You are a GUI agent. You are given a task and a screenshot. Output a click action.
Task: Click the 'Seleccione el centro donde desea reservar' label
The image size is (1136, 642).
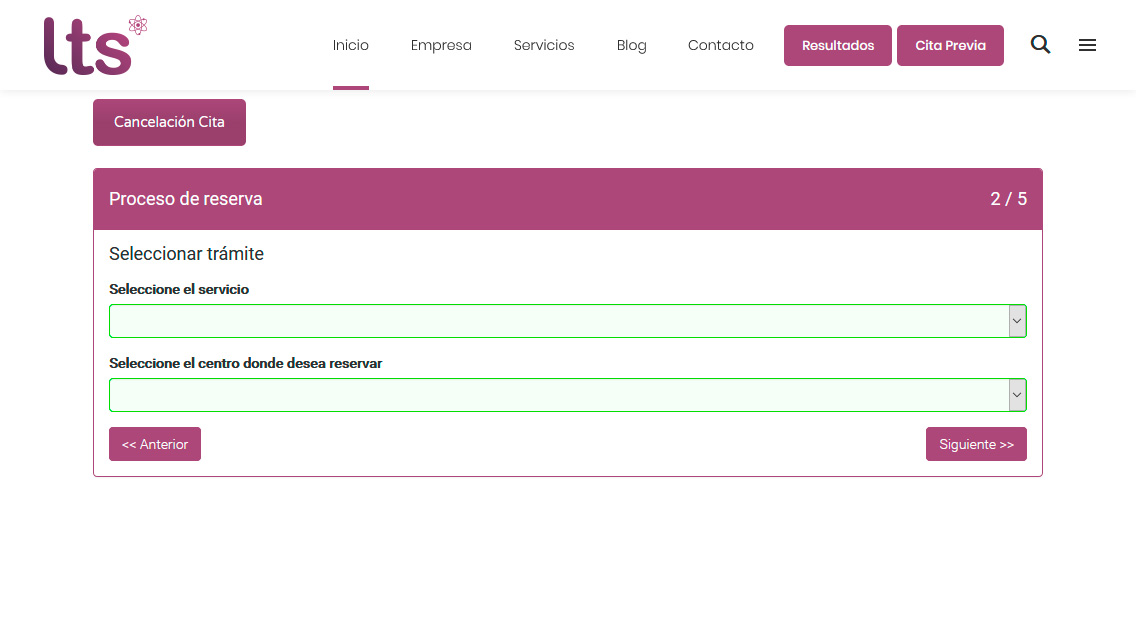tap(246, 363)
